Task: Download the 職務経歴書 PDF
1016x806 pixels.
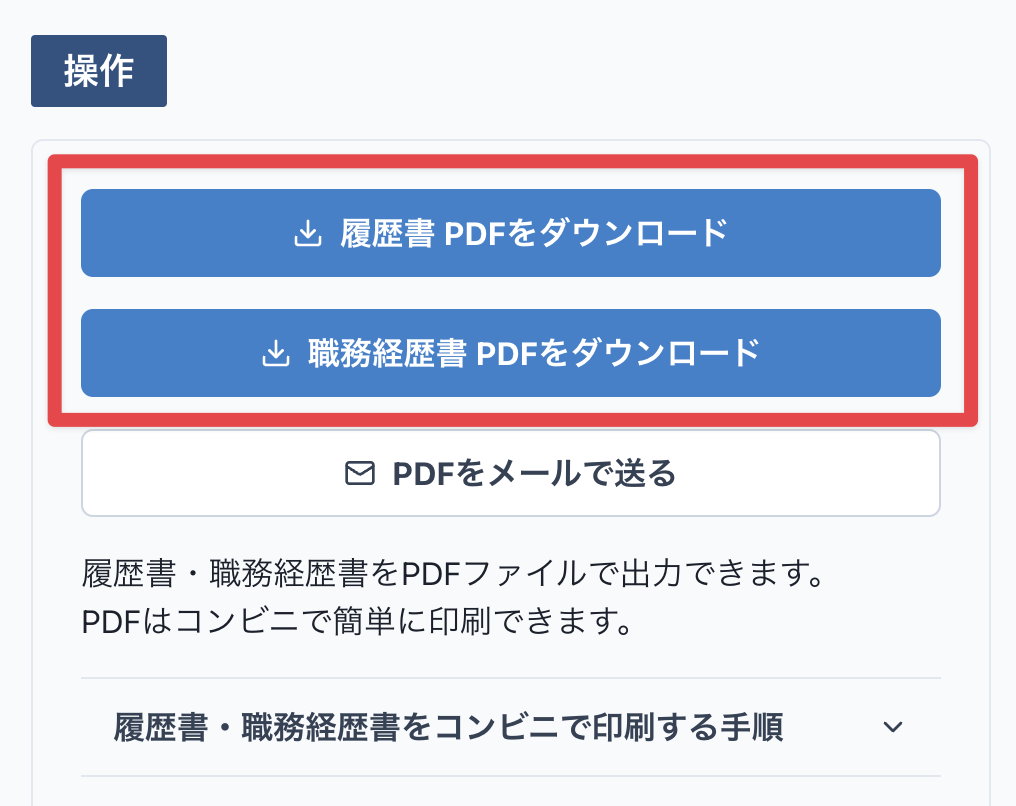Action: 511,353
